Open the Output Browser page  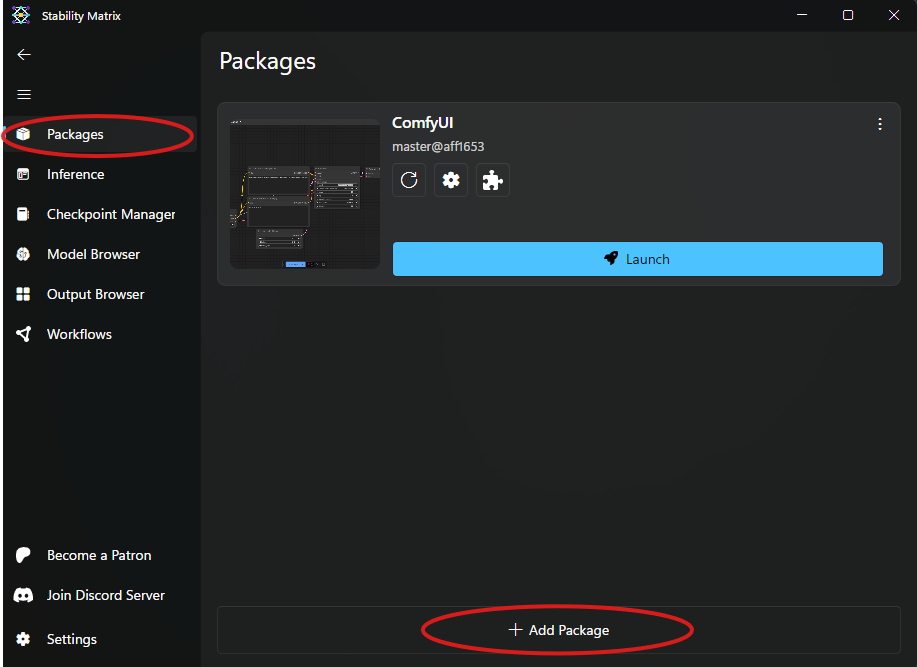(x=101, y=294)
